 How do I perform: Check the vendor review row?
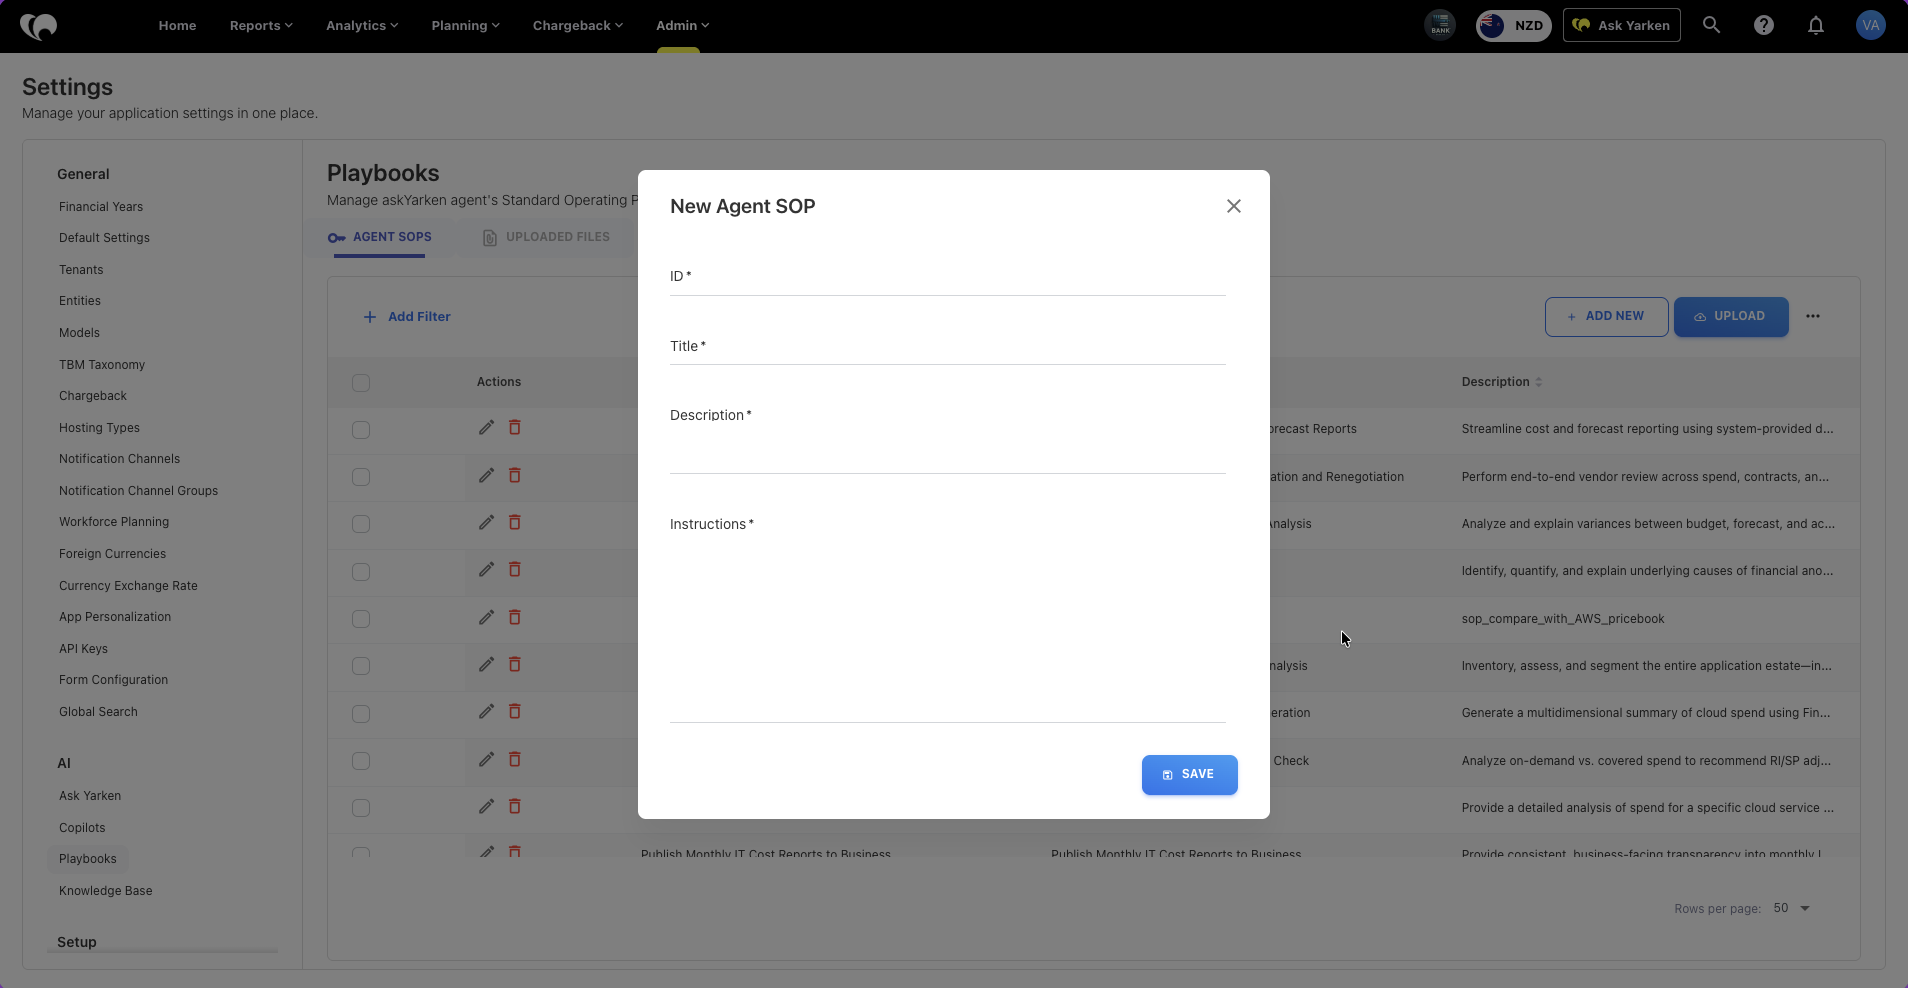click(361, 477)
